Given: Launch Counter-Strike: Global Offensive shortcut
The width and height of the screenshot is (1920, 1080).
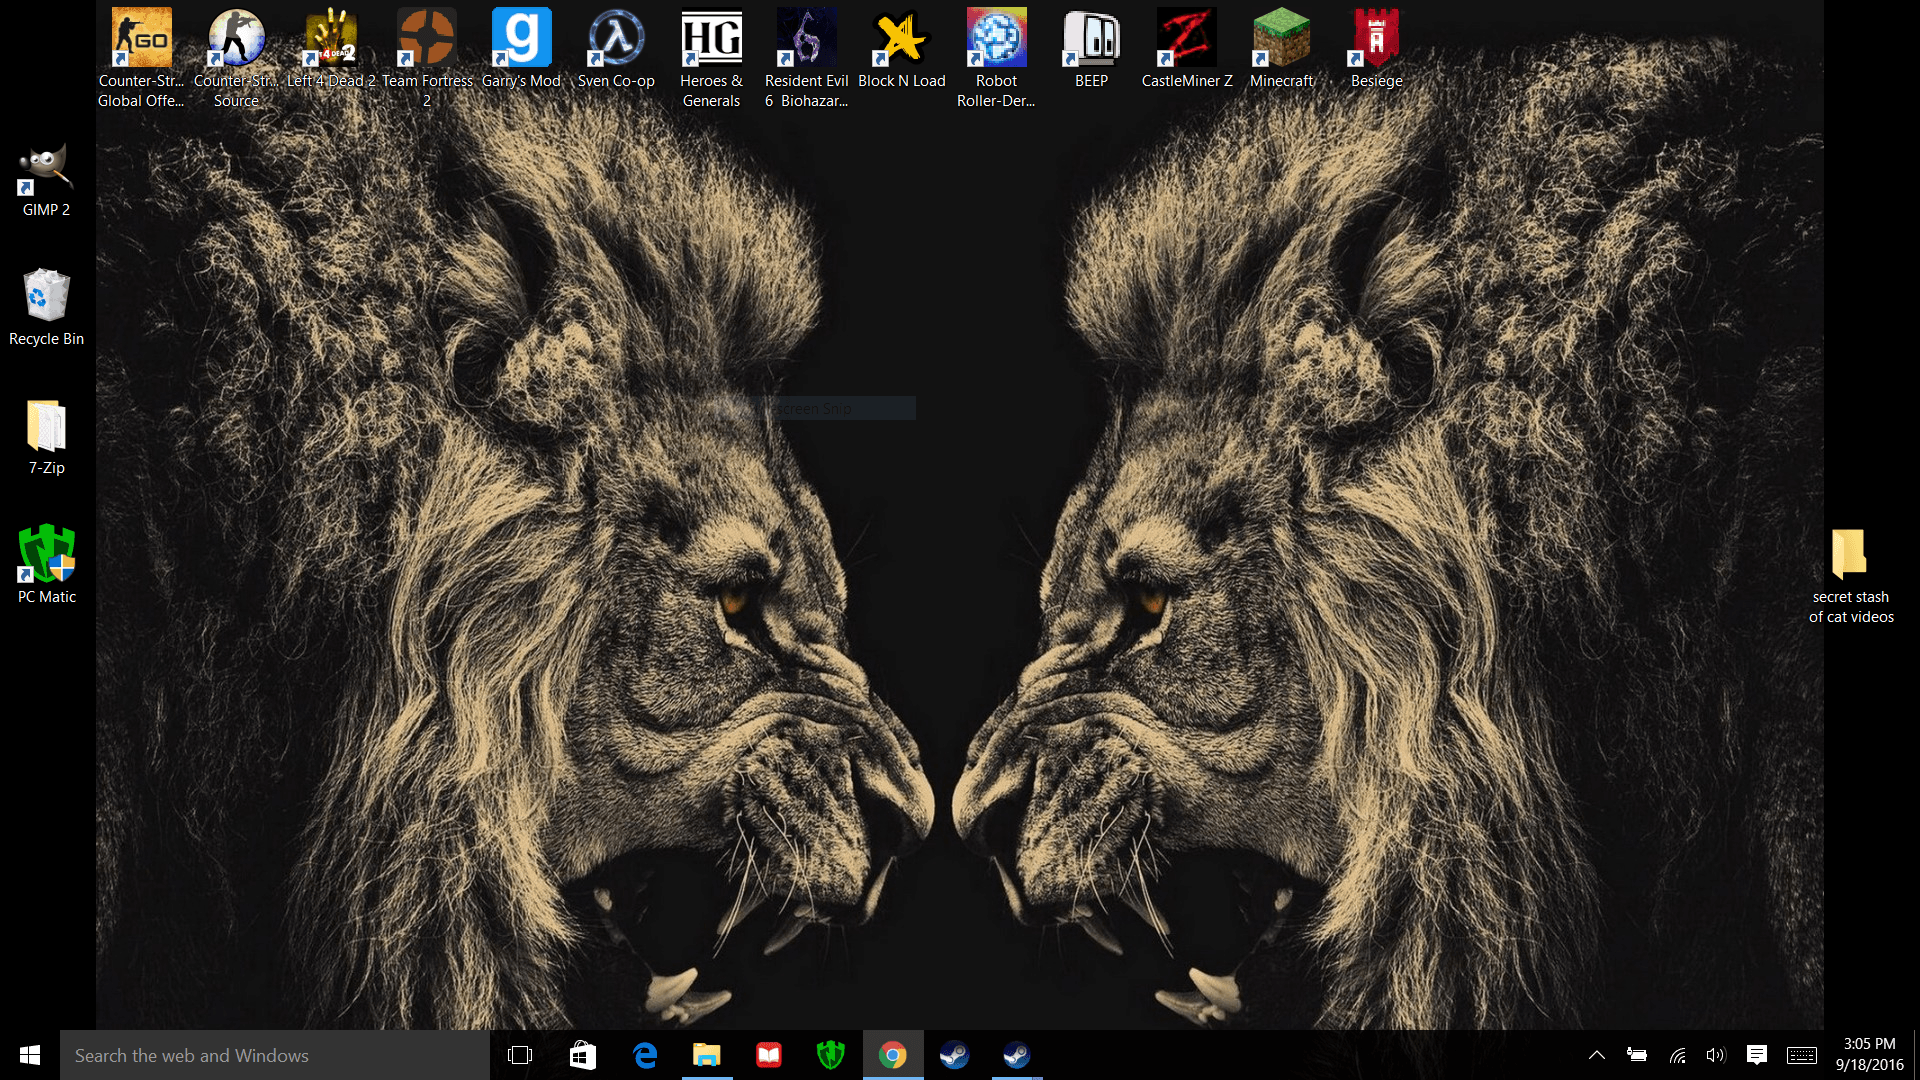Looking at the screenshot, I should pyautogui.click(x=140, y=36).
